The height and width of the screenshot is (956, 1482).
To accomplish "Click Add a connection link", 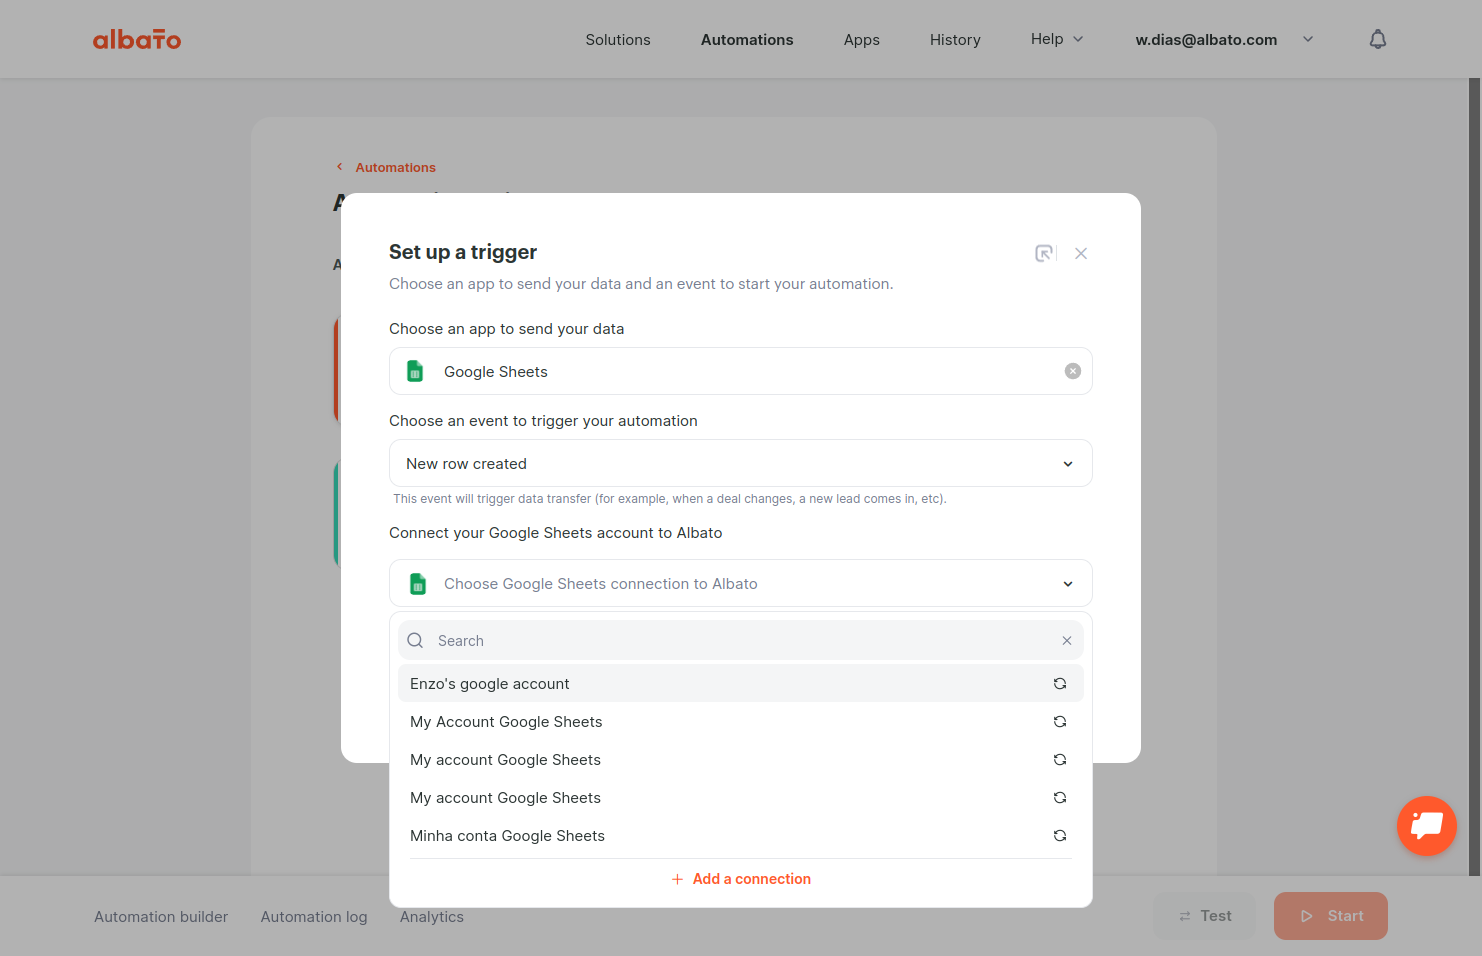I will click(741, 879).
